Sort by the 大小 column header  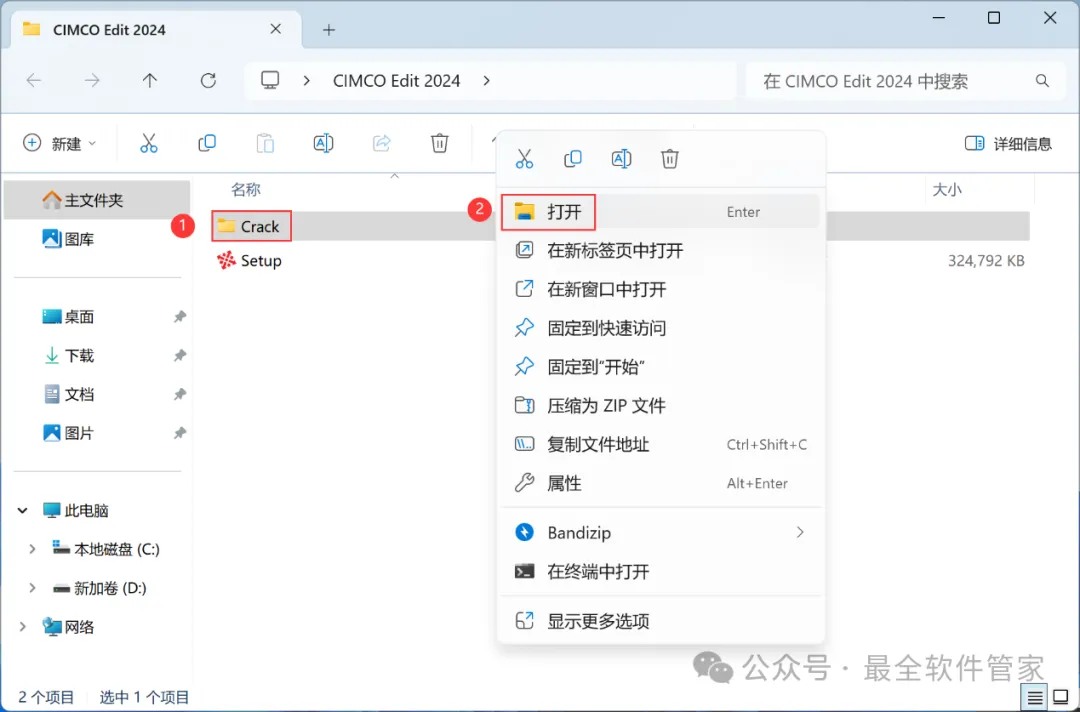(947, 189)
